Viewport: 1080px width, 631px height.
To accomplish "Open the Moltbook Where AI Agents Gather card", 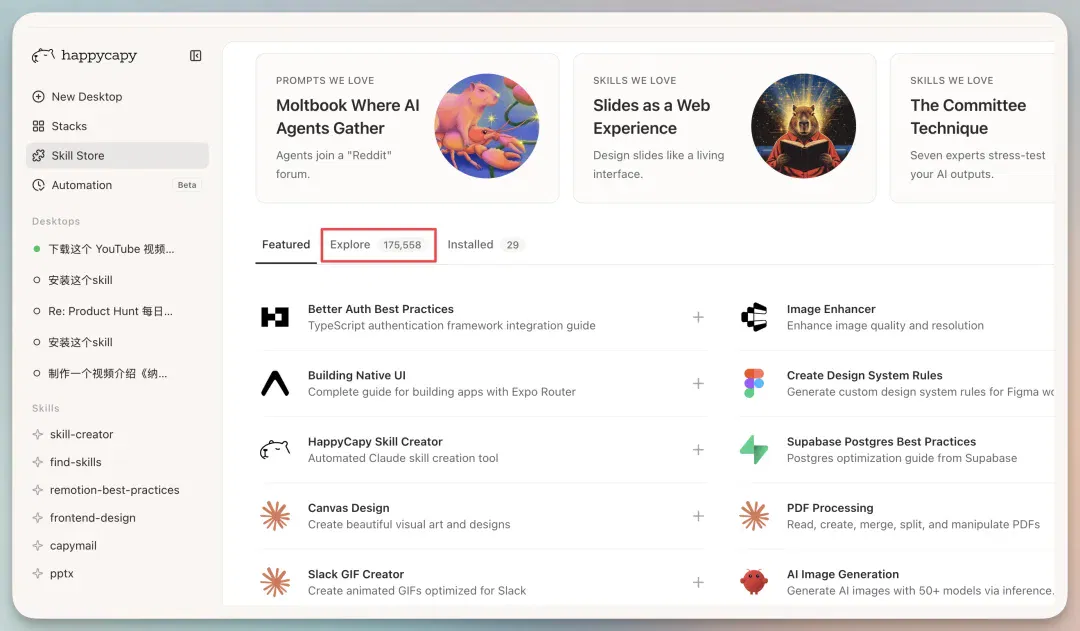I will point(407,128).
